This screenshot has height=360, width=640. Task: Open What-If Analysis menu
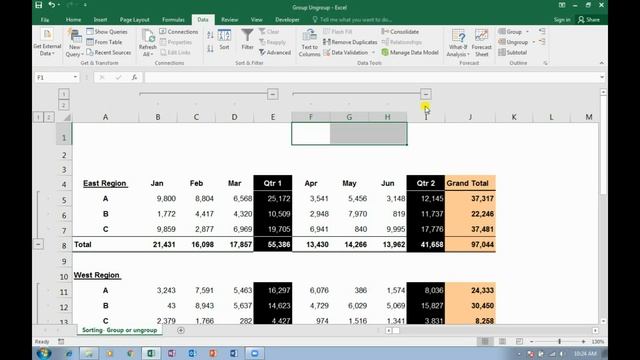click(458, 43)
